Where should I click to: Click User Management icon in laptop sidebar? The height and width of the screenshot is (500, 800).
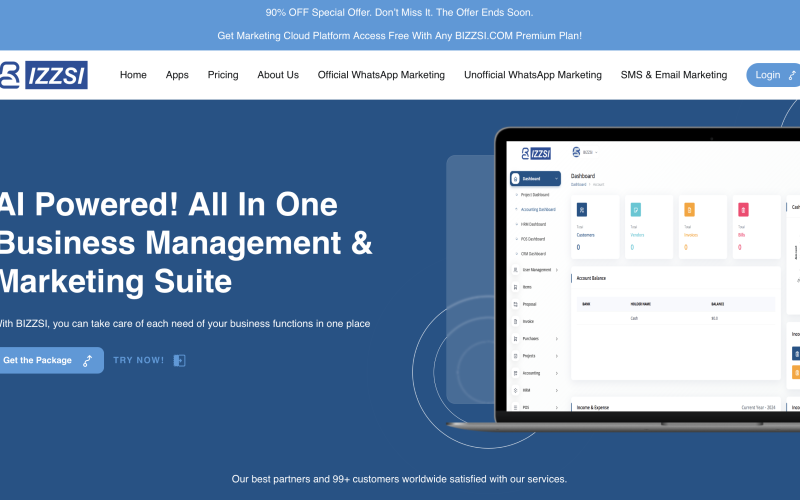tap(515, 270)
